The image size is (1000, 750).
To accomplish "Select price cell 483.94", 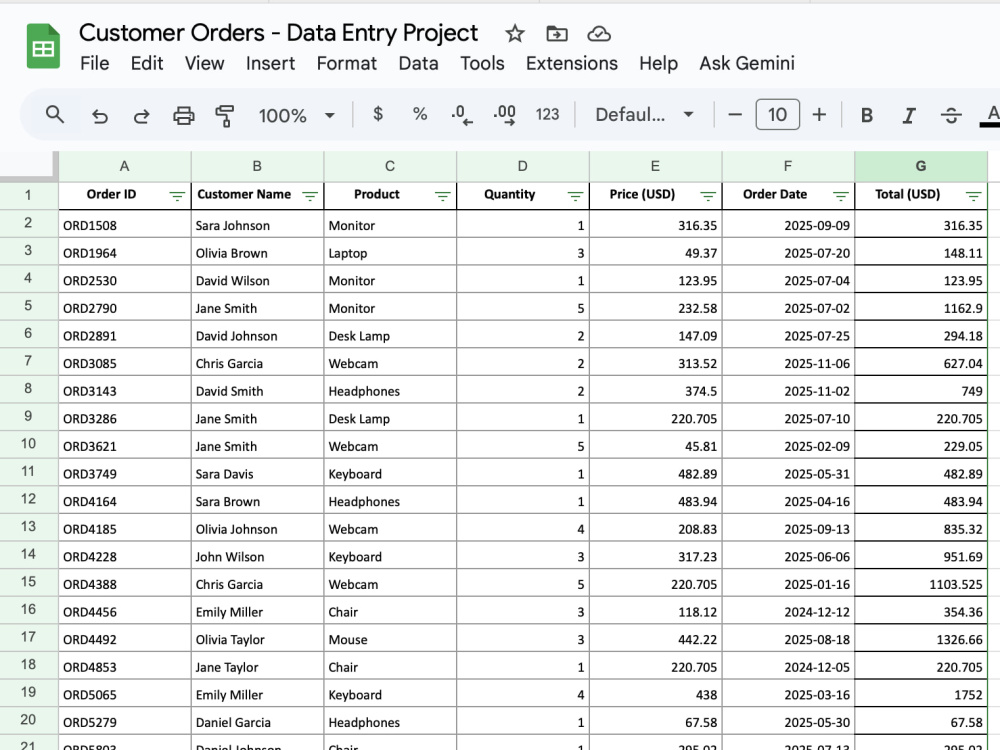I will (x=655, y=501).
